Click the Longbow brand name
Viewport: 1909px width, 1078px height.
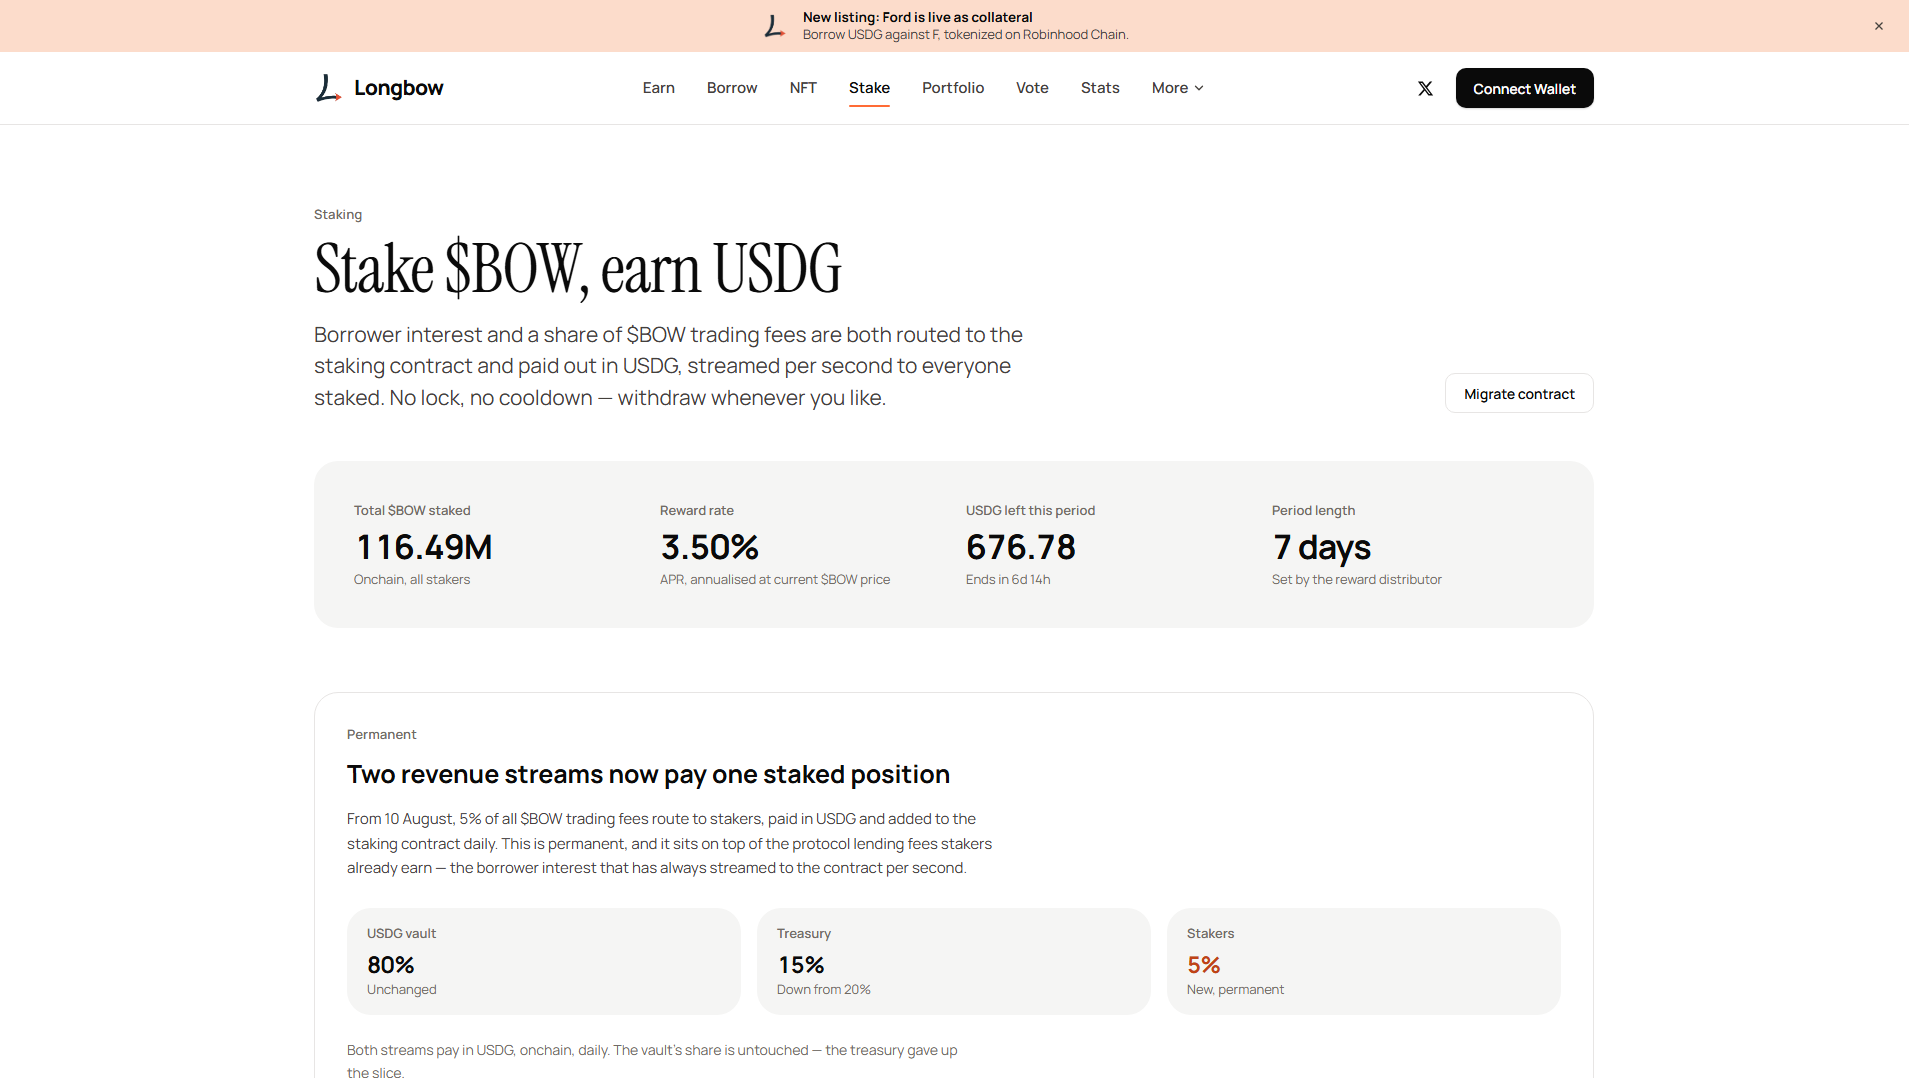tap(398, 88)
